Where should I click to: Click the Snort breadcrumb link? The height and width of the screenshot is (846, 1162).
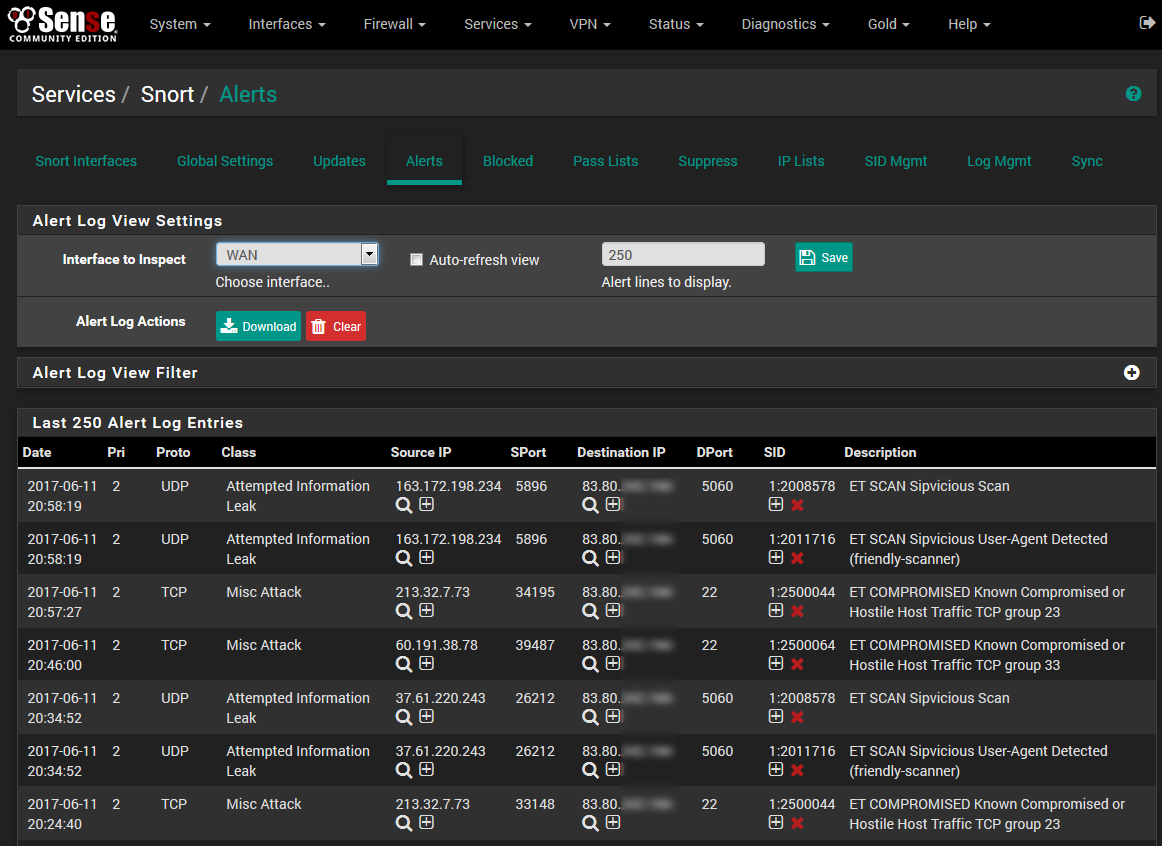pyautogui.click(x=167, y=94)
